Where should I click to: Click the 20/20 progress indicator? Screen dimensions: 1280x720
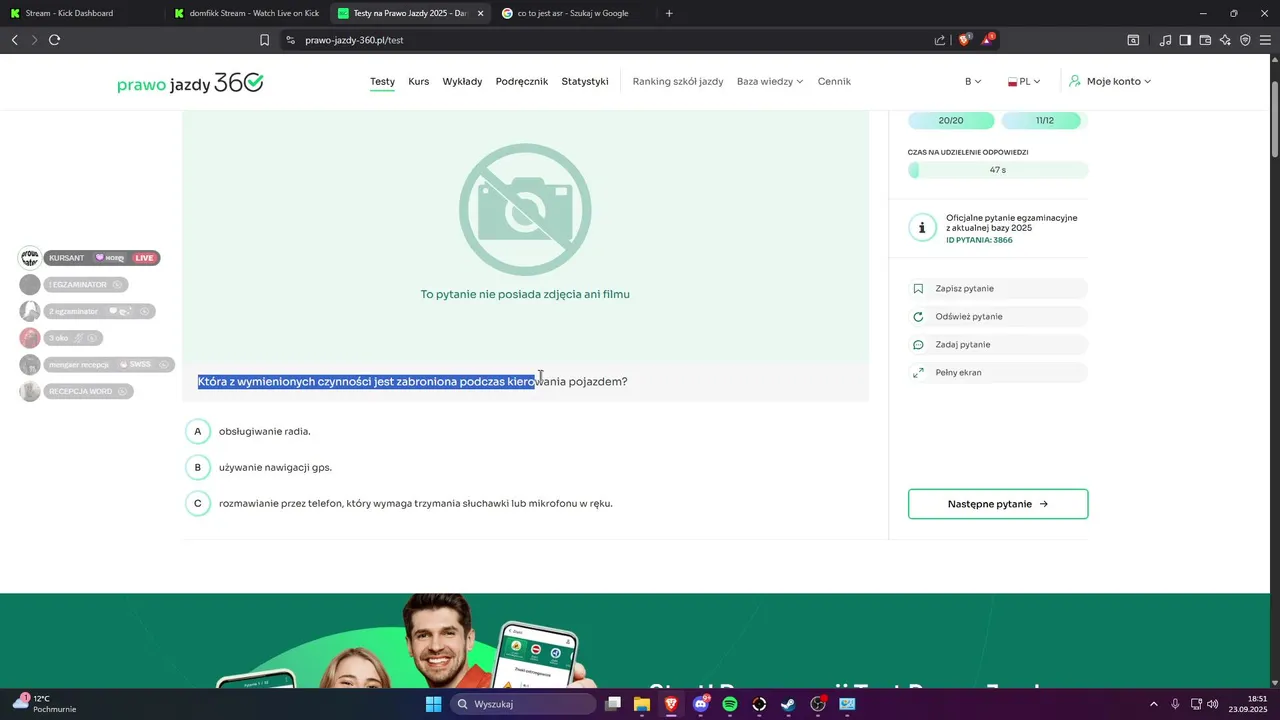pyautogui.click(x=951, y=120)
